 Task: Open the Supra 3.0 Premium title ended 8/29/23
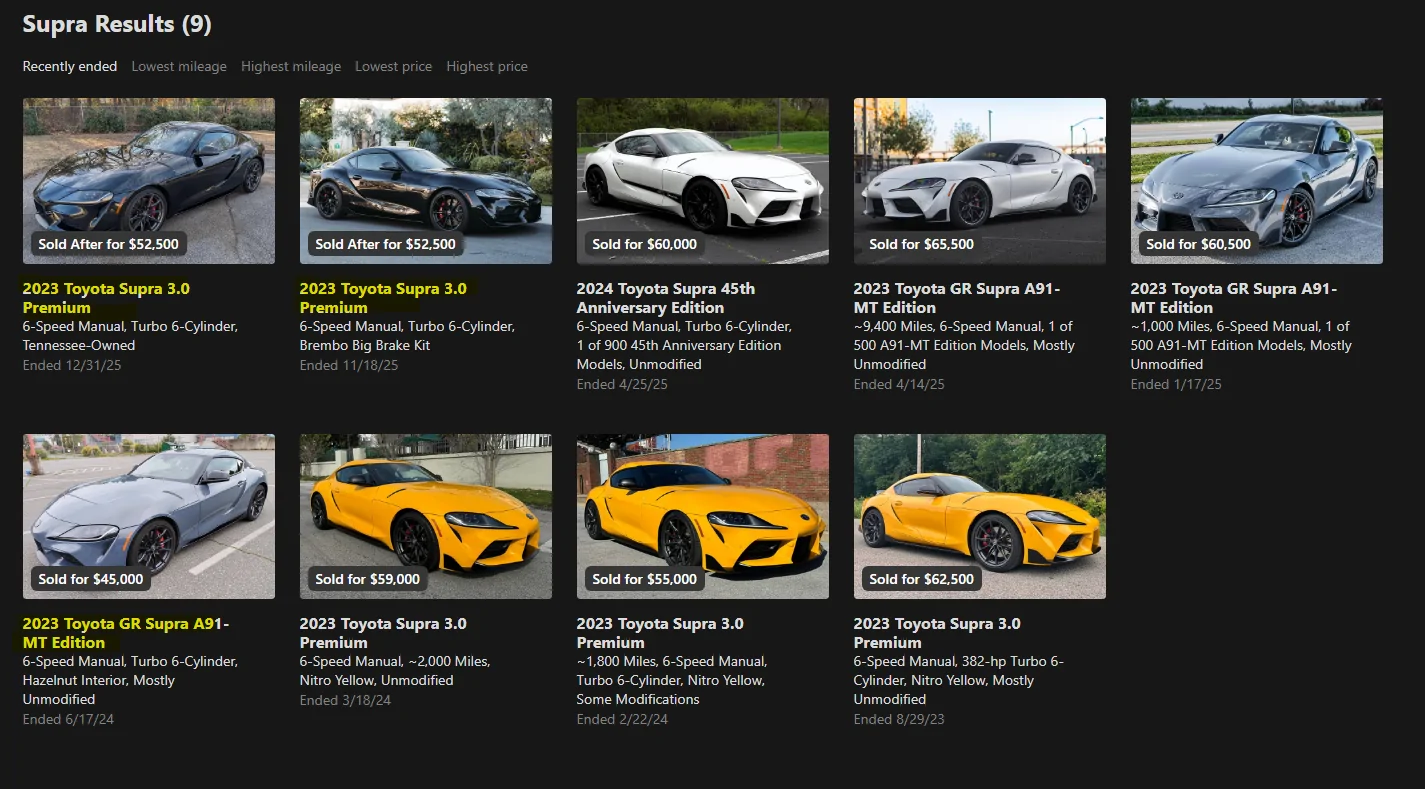[937, 633]
